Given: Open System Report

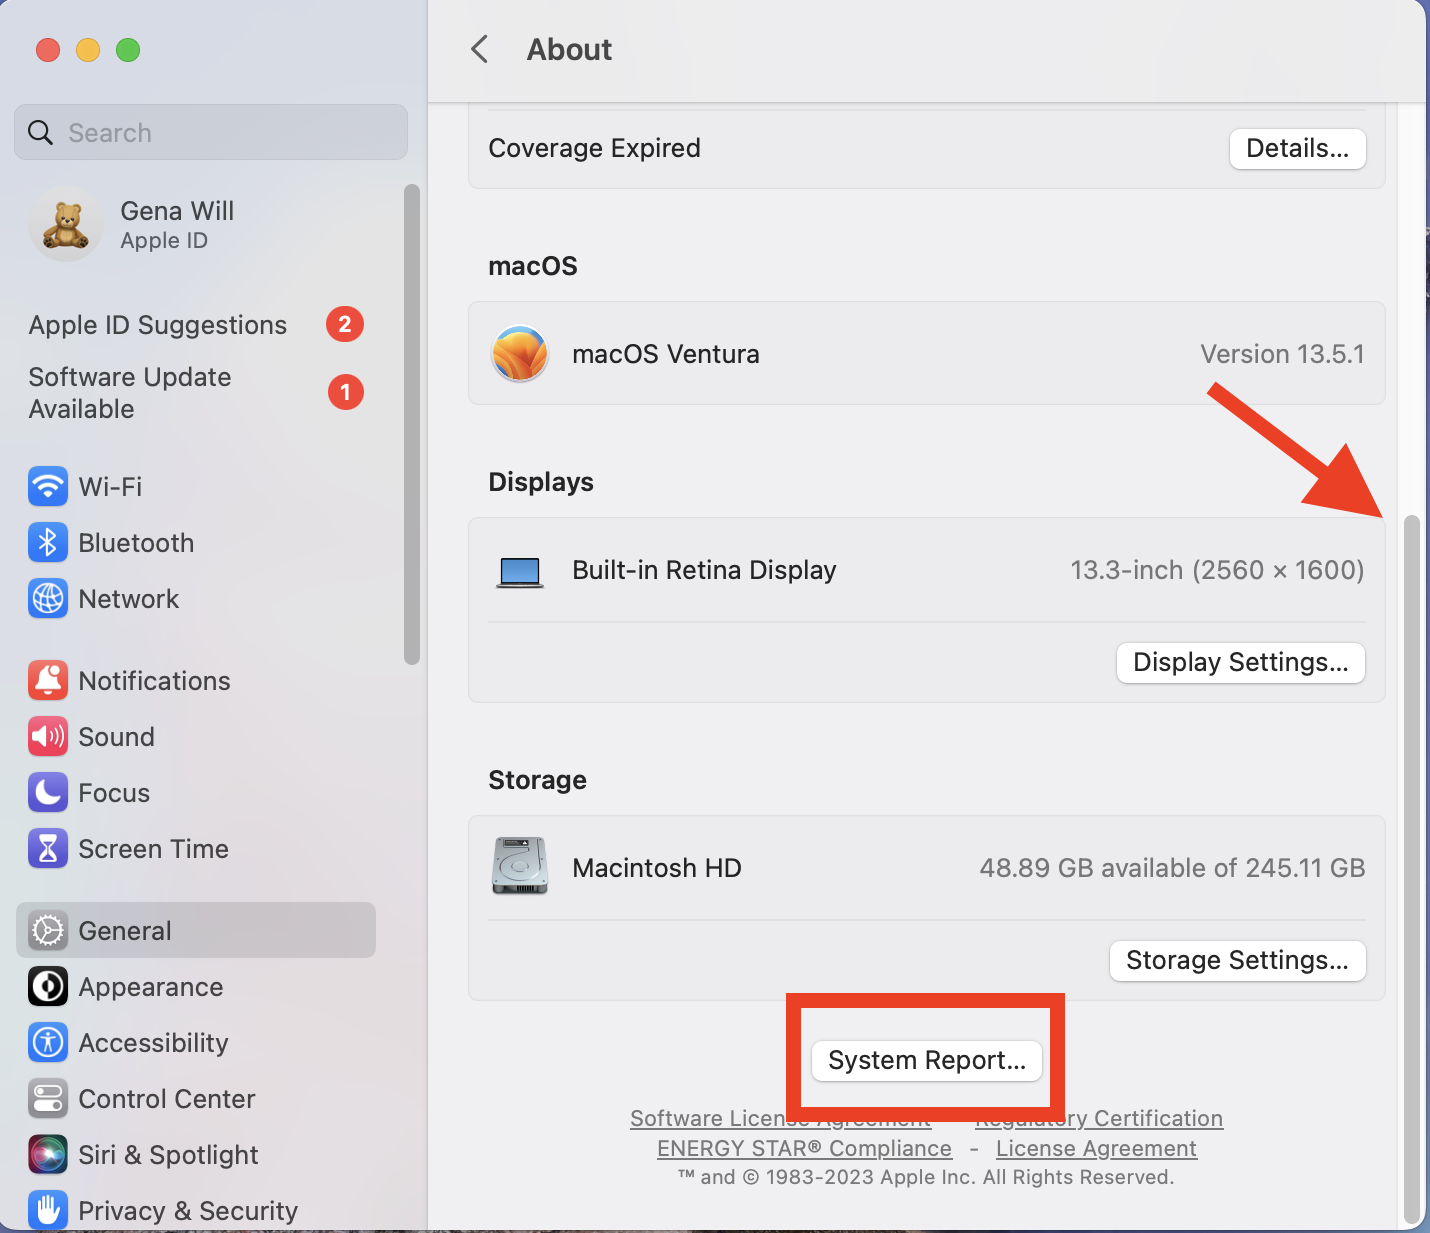Looking at the screenshot, I should 927,1060.
